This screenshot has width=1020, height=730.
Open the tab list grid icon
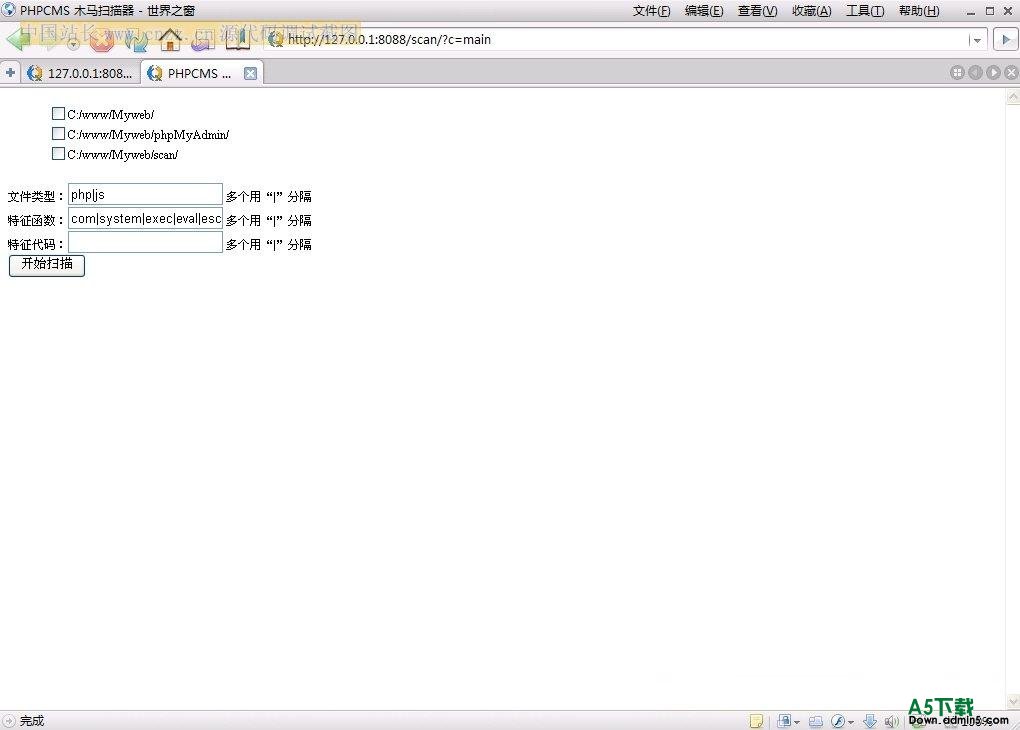957,73
